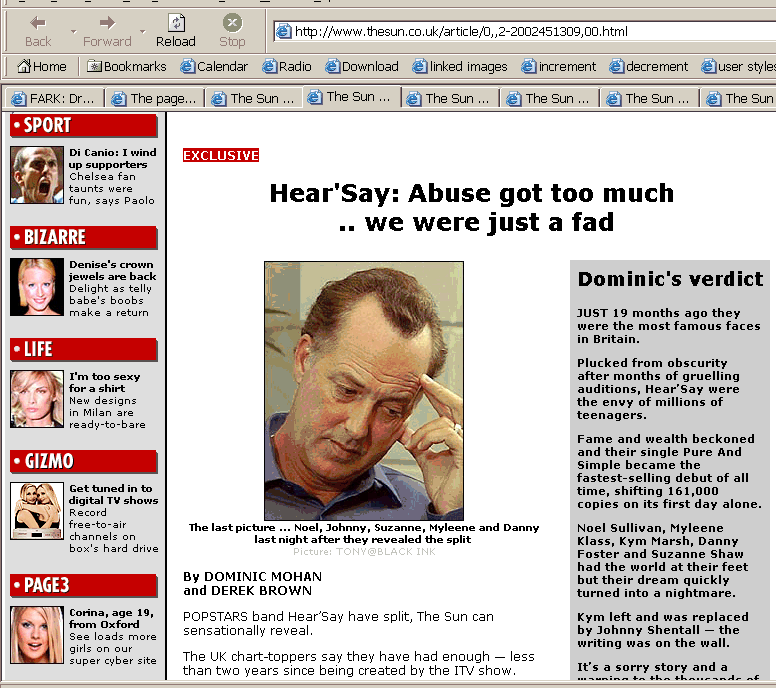Click 'New designs in Milan' teaser text

[107, 412]
